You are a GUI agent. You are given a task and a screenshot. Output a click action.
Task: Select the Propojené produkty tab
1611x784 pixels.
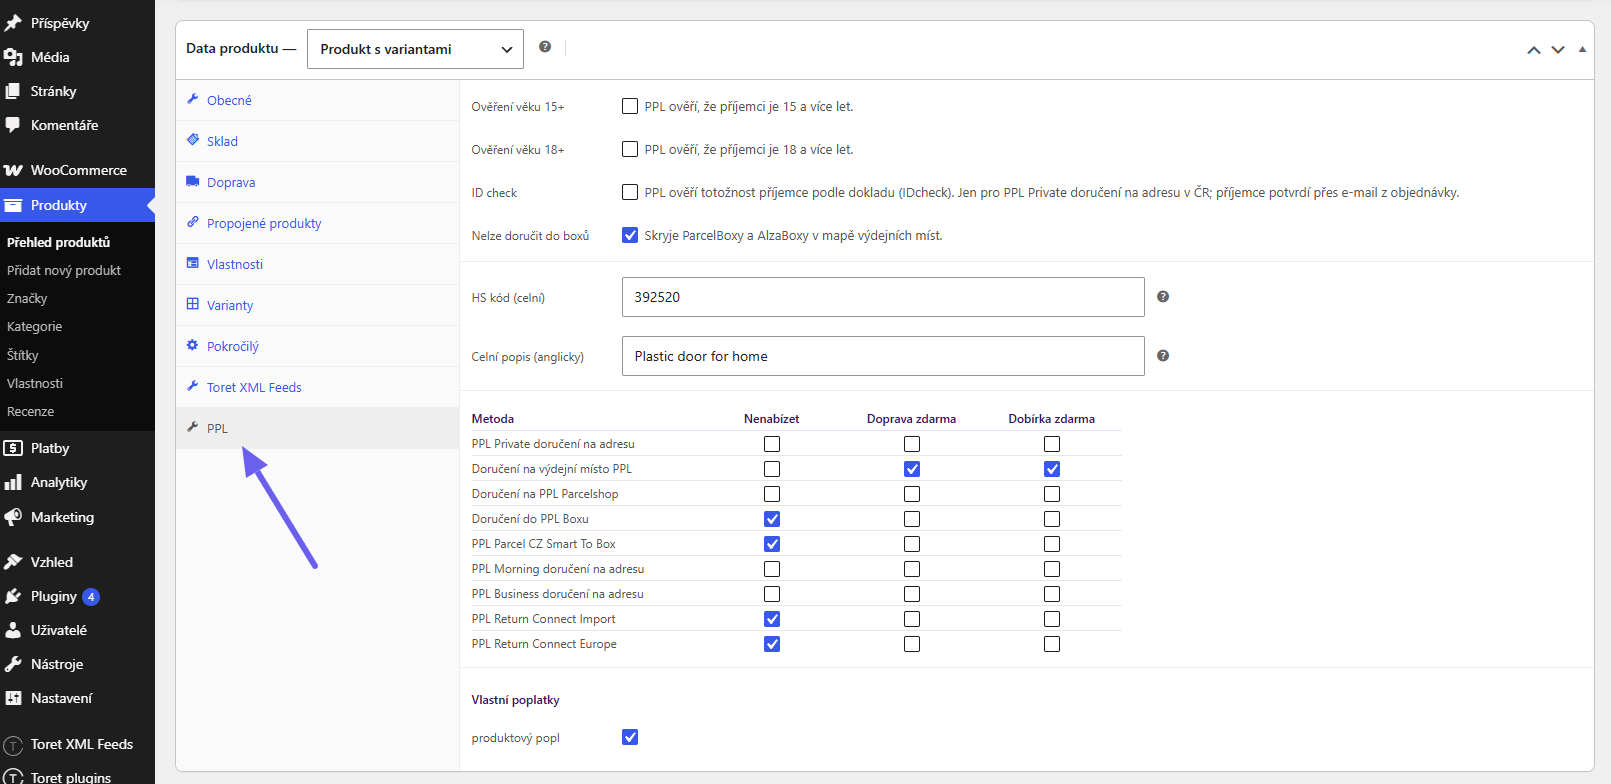point(317,223)
